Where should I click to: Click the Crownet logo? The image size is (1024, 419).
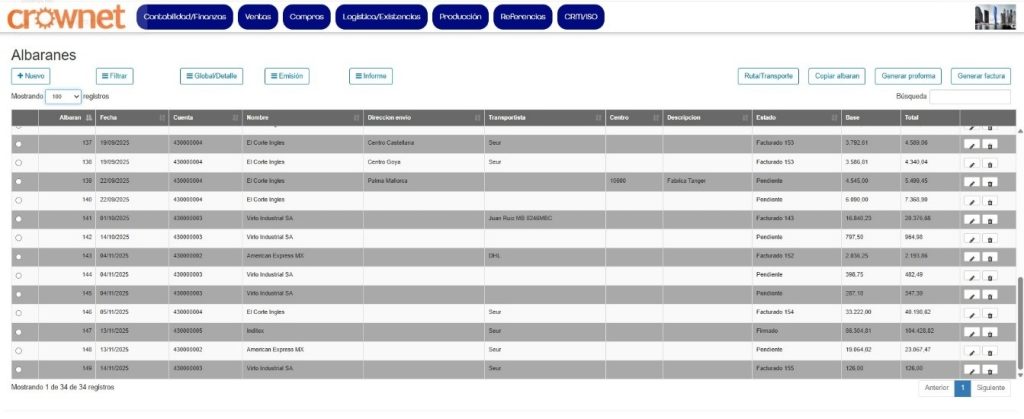pos(66,17)
